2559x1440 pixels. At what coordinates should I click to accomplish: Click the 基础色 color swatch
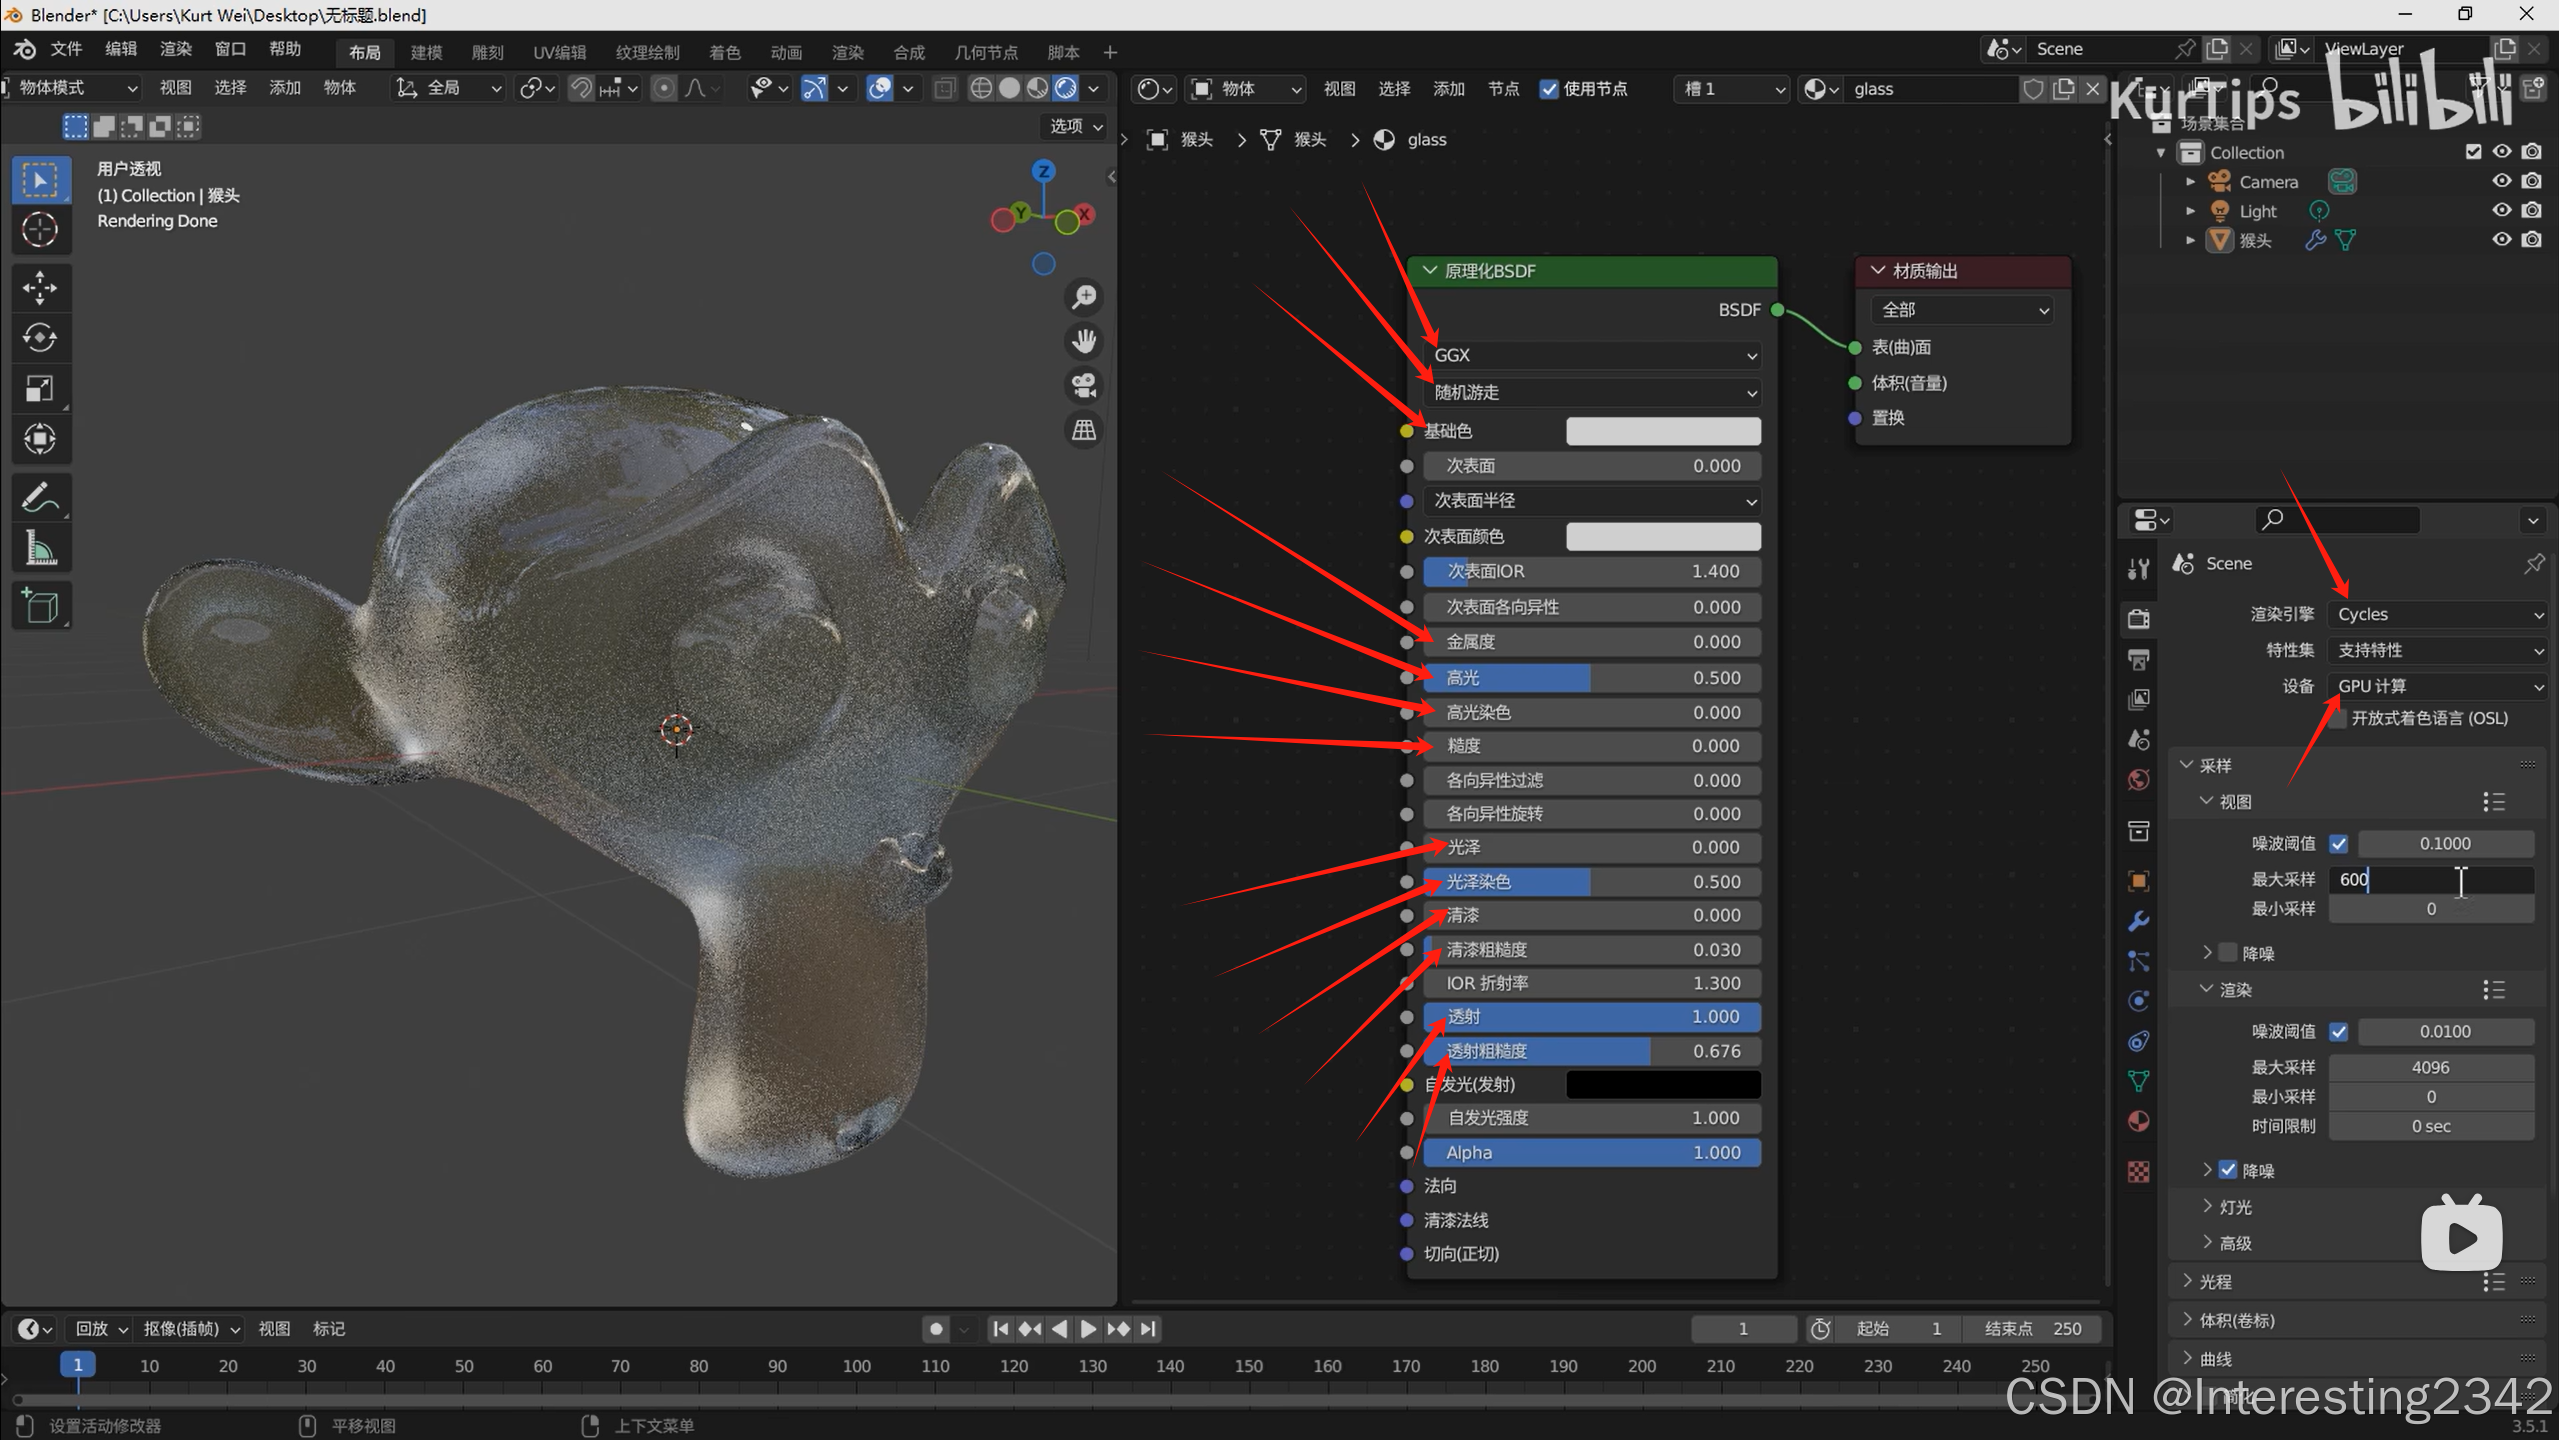(x=1662, y=431)
